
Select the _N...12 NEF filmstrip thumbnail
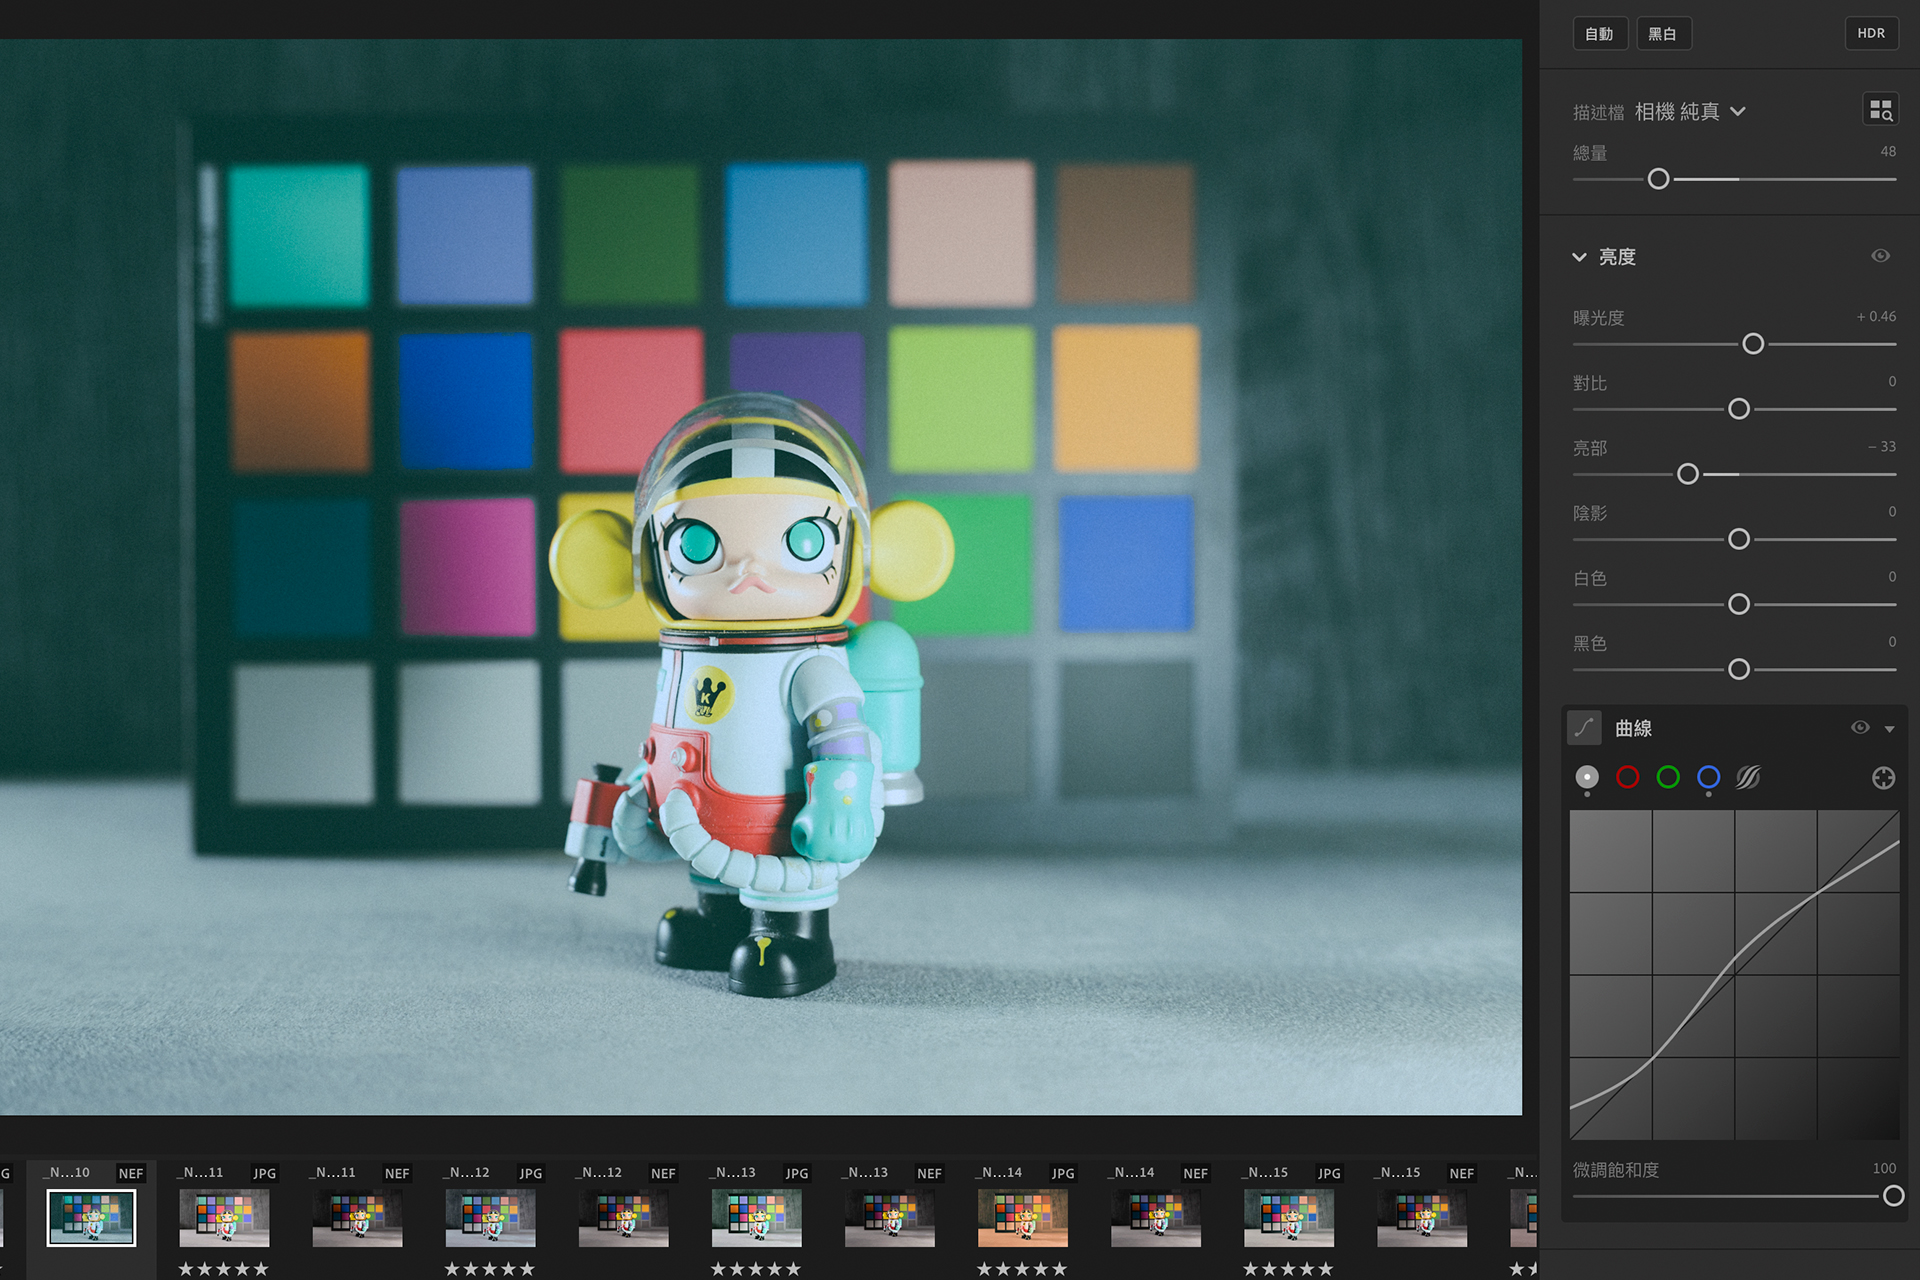pos(623,1217)
